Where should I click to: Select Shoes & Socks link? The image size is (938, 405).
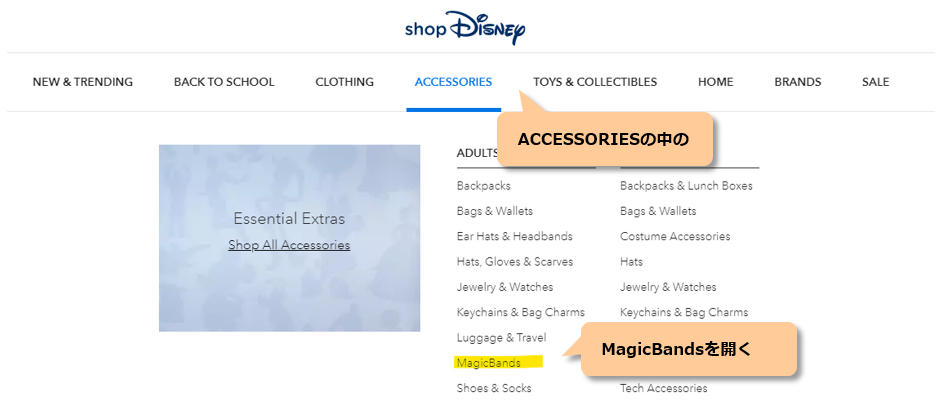(494, 388)
